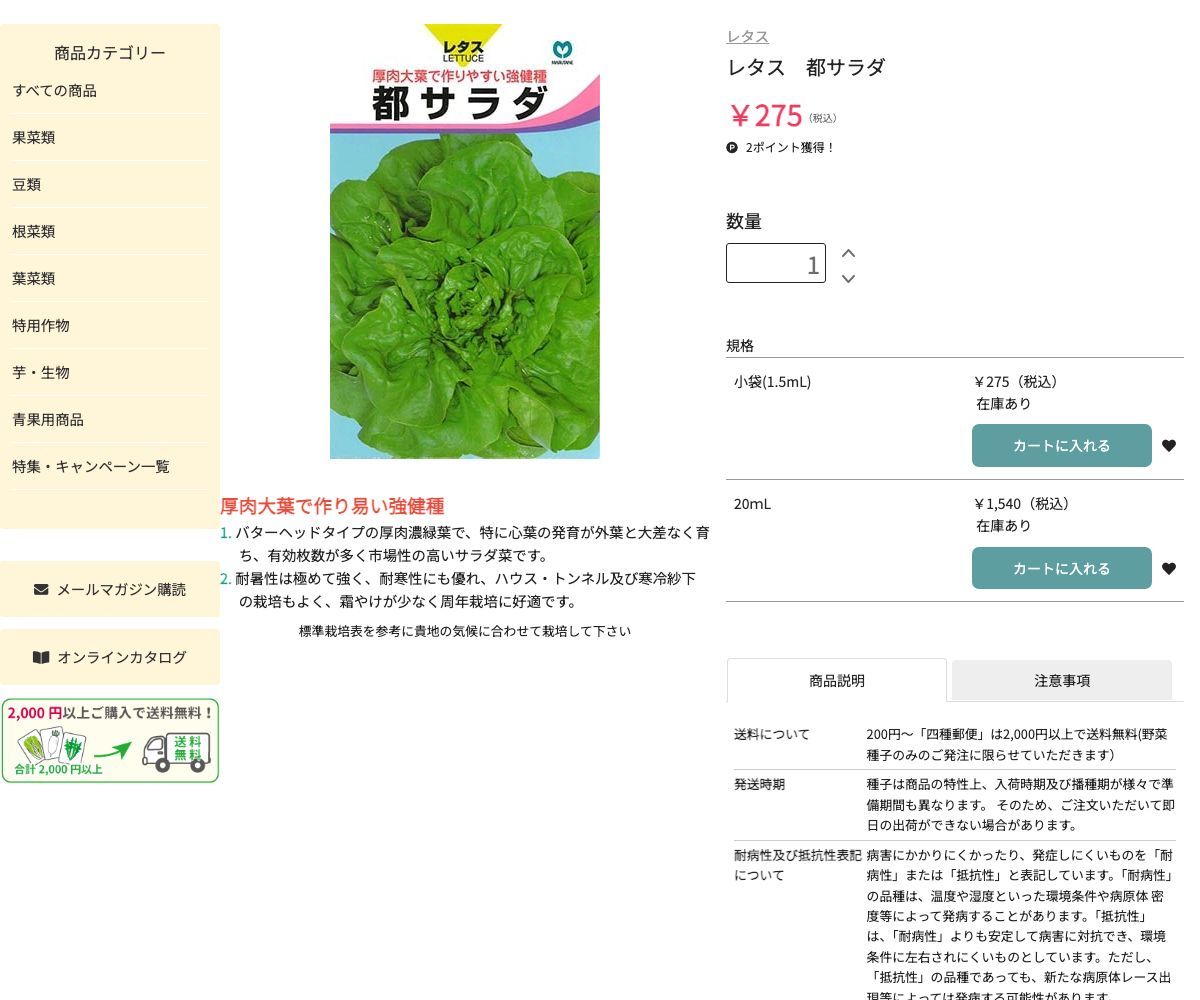Open the 豆類 category
Image resolution: width=1200 pixels, height=1000 pixels.
(26, 184)
